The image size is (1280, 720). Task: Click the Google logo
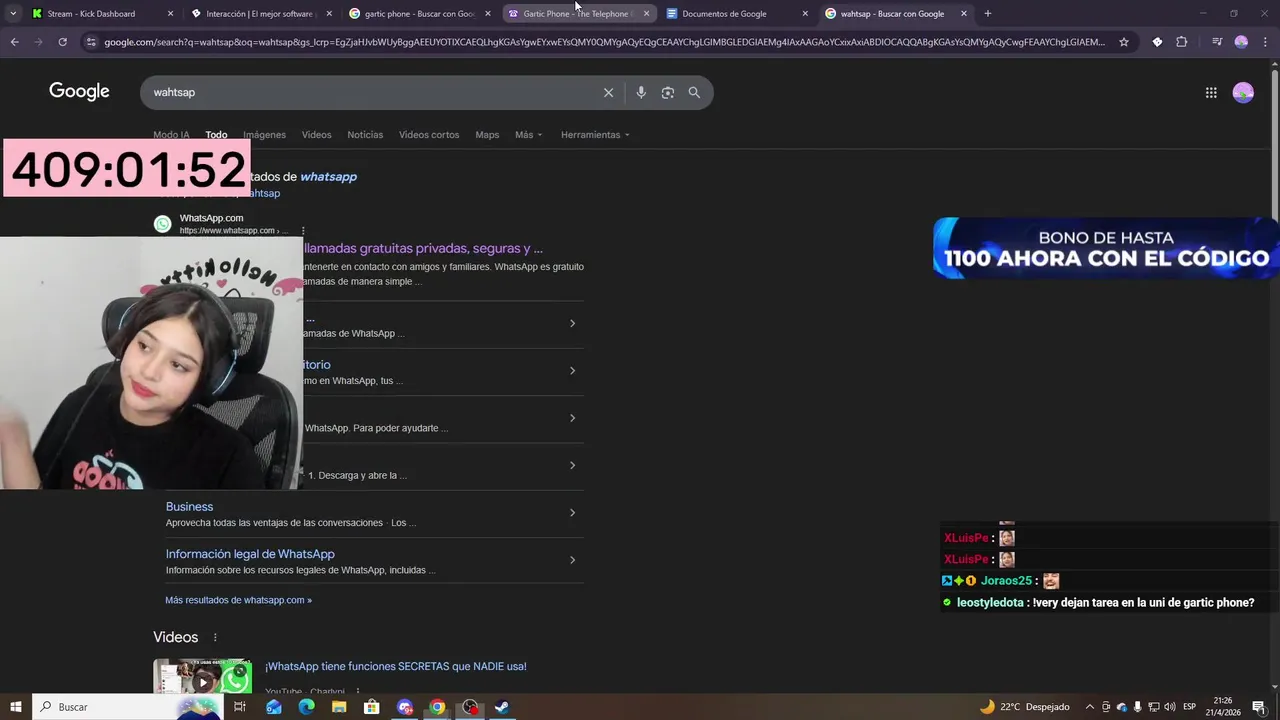79,92
